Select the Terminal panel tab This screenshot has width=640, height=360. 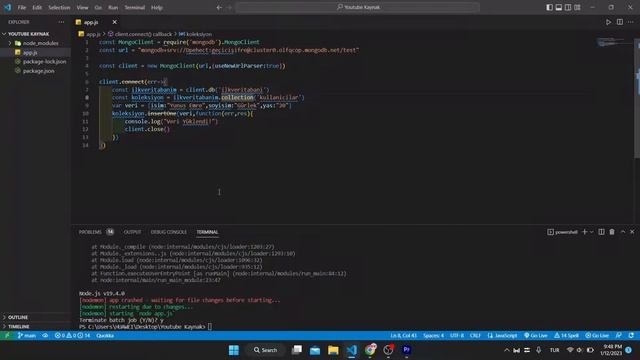pyautogui.click(x=207, y=232)
